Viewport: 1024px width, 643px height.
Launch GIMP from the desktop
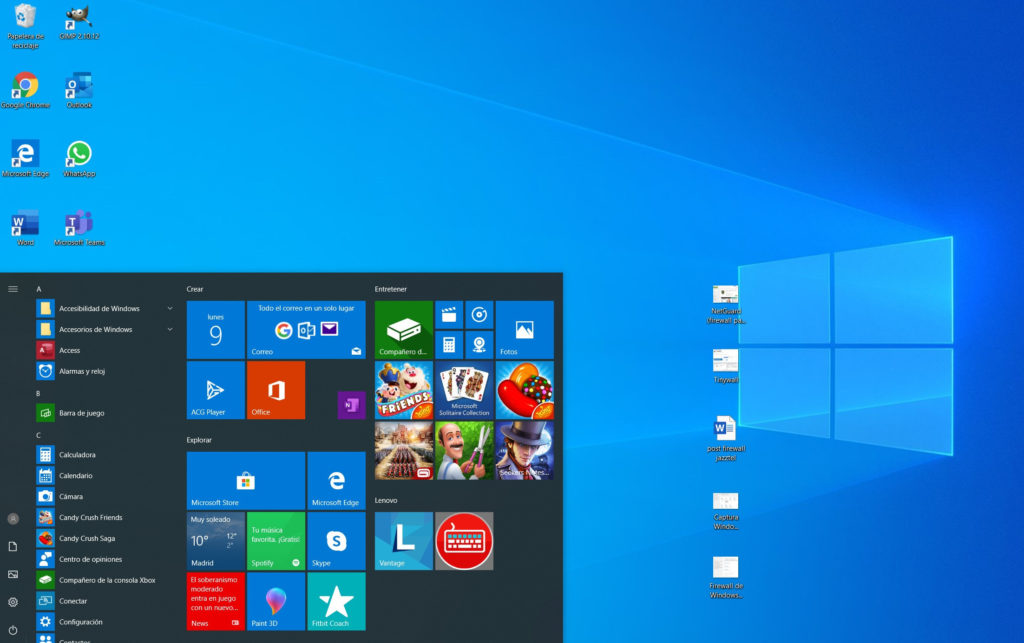(78, 18)
